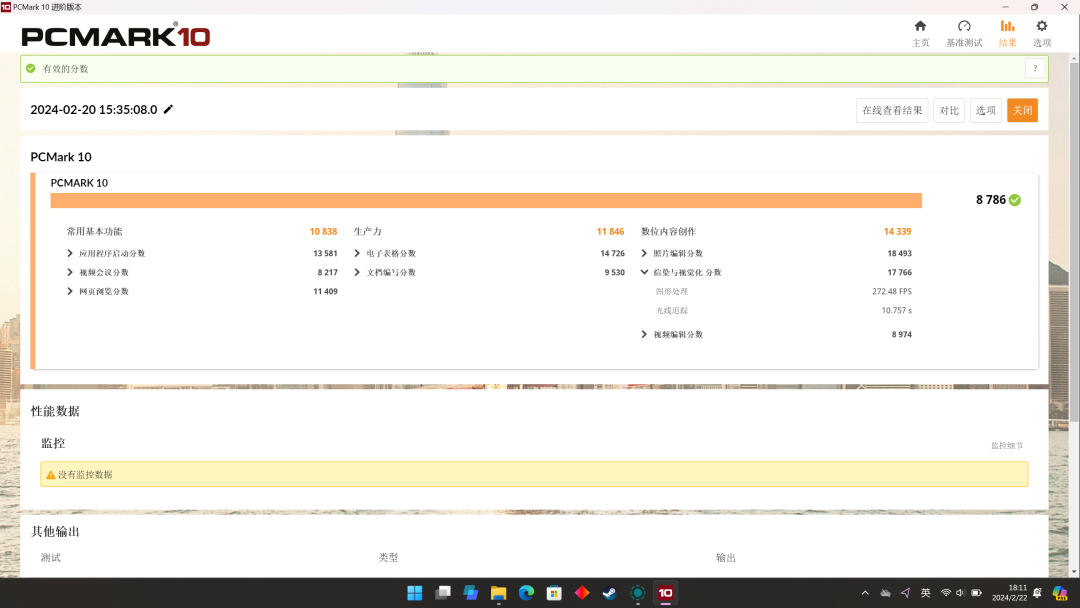This screenshot has height=608, width=1080.
Task: Click the 选项 button beside 对比
Action: point(986,110)
